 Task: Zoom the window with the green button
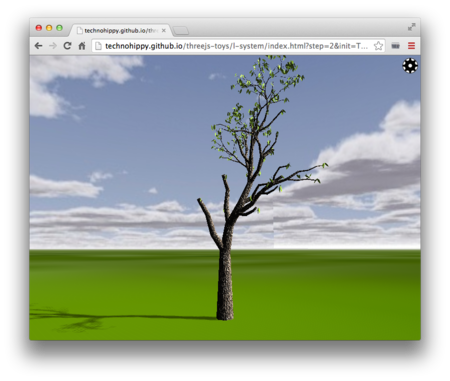[59, 28]
